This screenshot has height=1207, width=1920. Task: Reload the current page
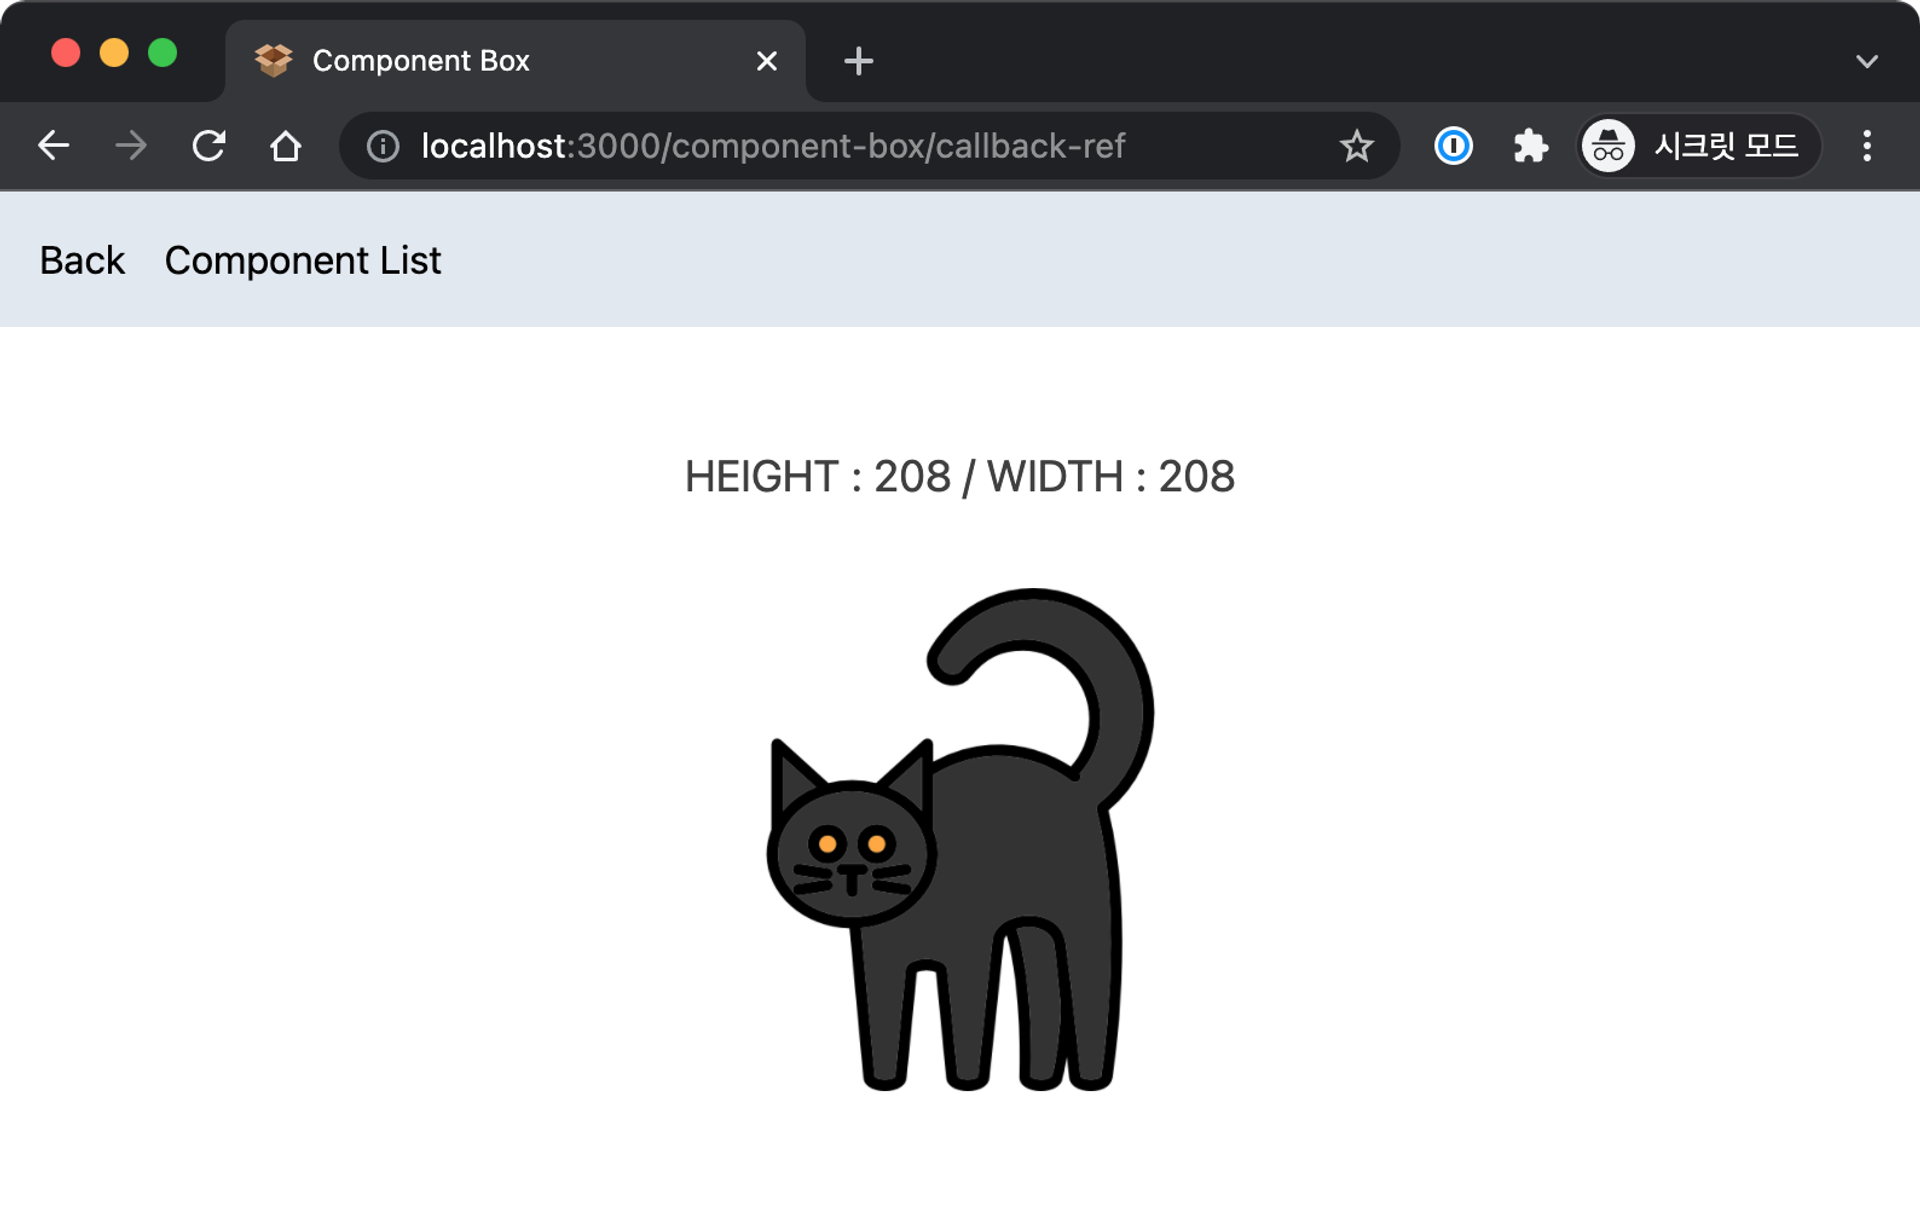click(x=208, y=146)
